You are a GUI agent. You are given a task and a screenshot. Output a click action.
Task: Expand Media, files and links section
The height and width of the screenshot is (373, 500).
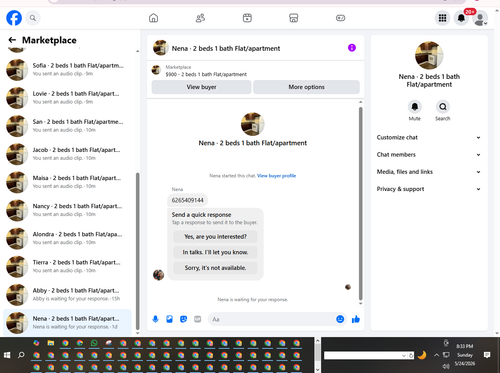click(x=429, y=172)
